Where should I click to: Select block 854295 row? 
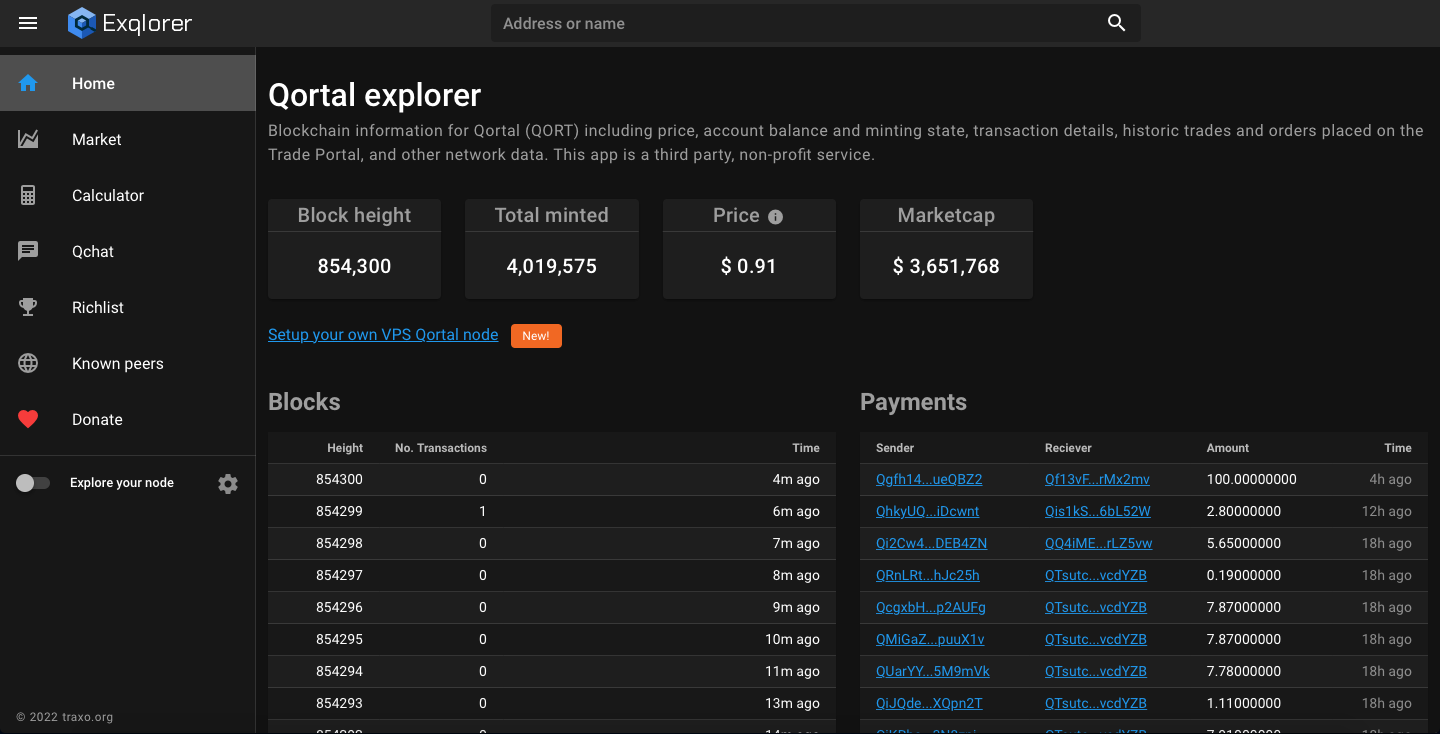[552, 639]
